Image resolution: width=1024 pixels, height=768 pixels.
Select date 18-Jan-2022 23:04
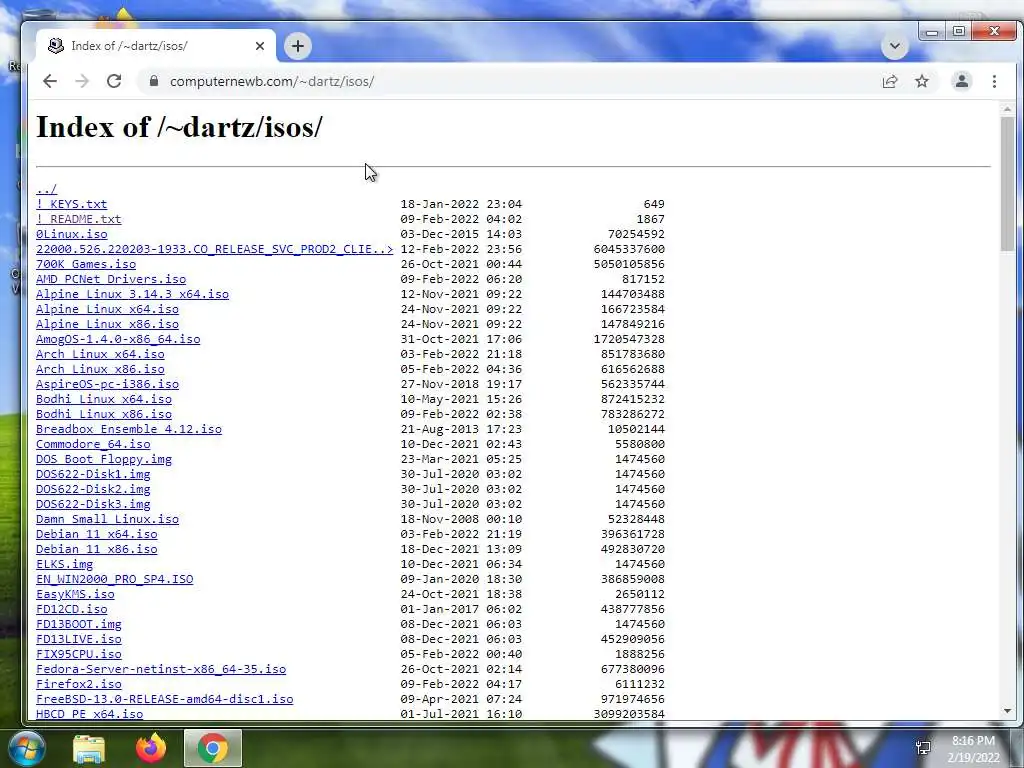[x=461, y=204]
